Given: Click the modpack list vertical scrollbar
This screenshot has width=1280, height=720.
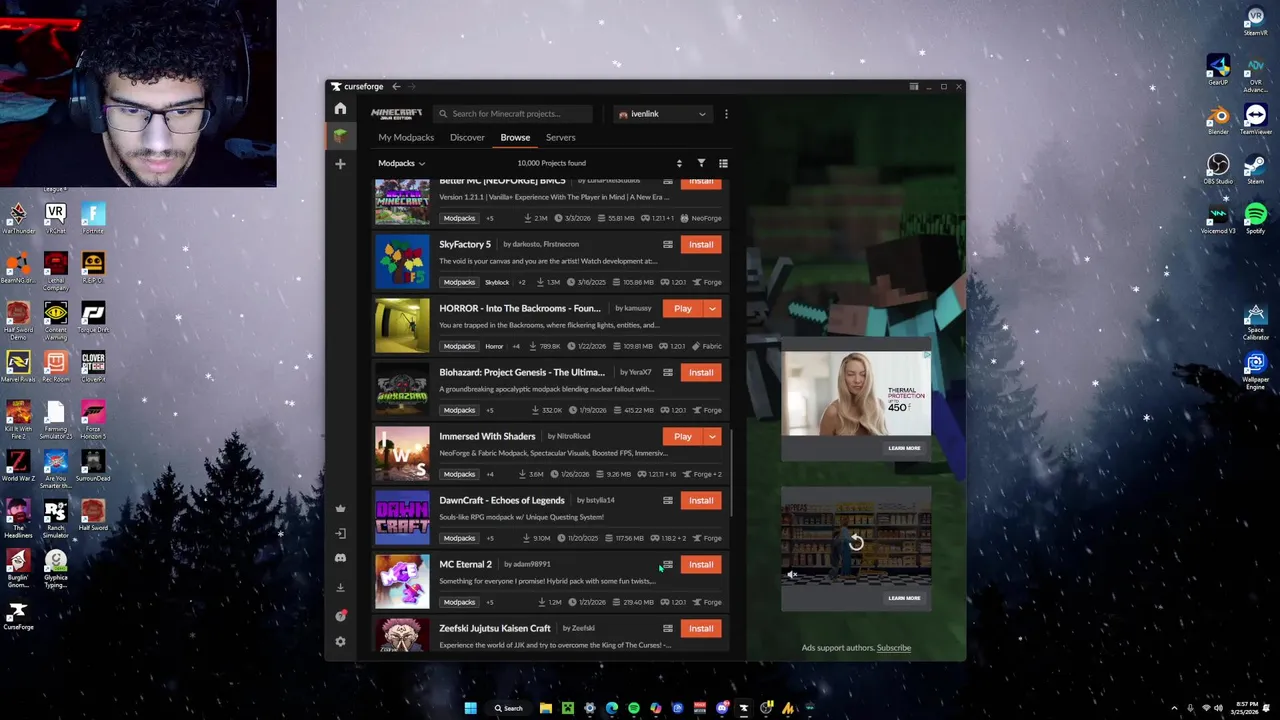Looking at the screenshot, I should (732, 473).
